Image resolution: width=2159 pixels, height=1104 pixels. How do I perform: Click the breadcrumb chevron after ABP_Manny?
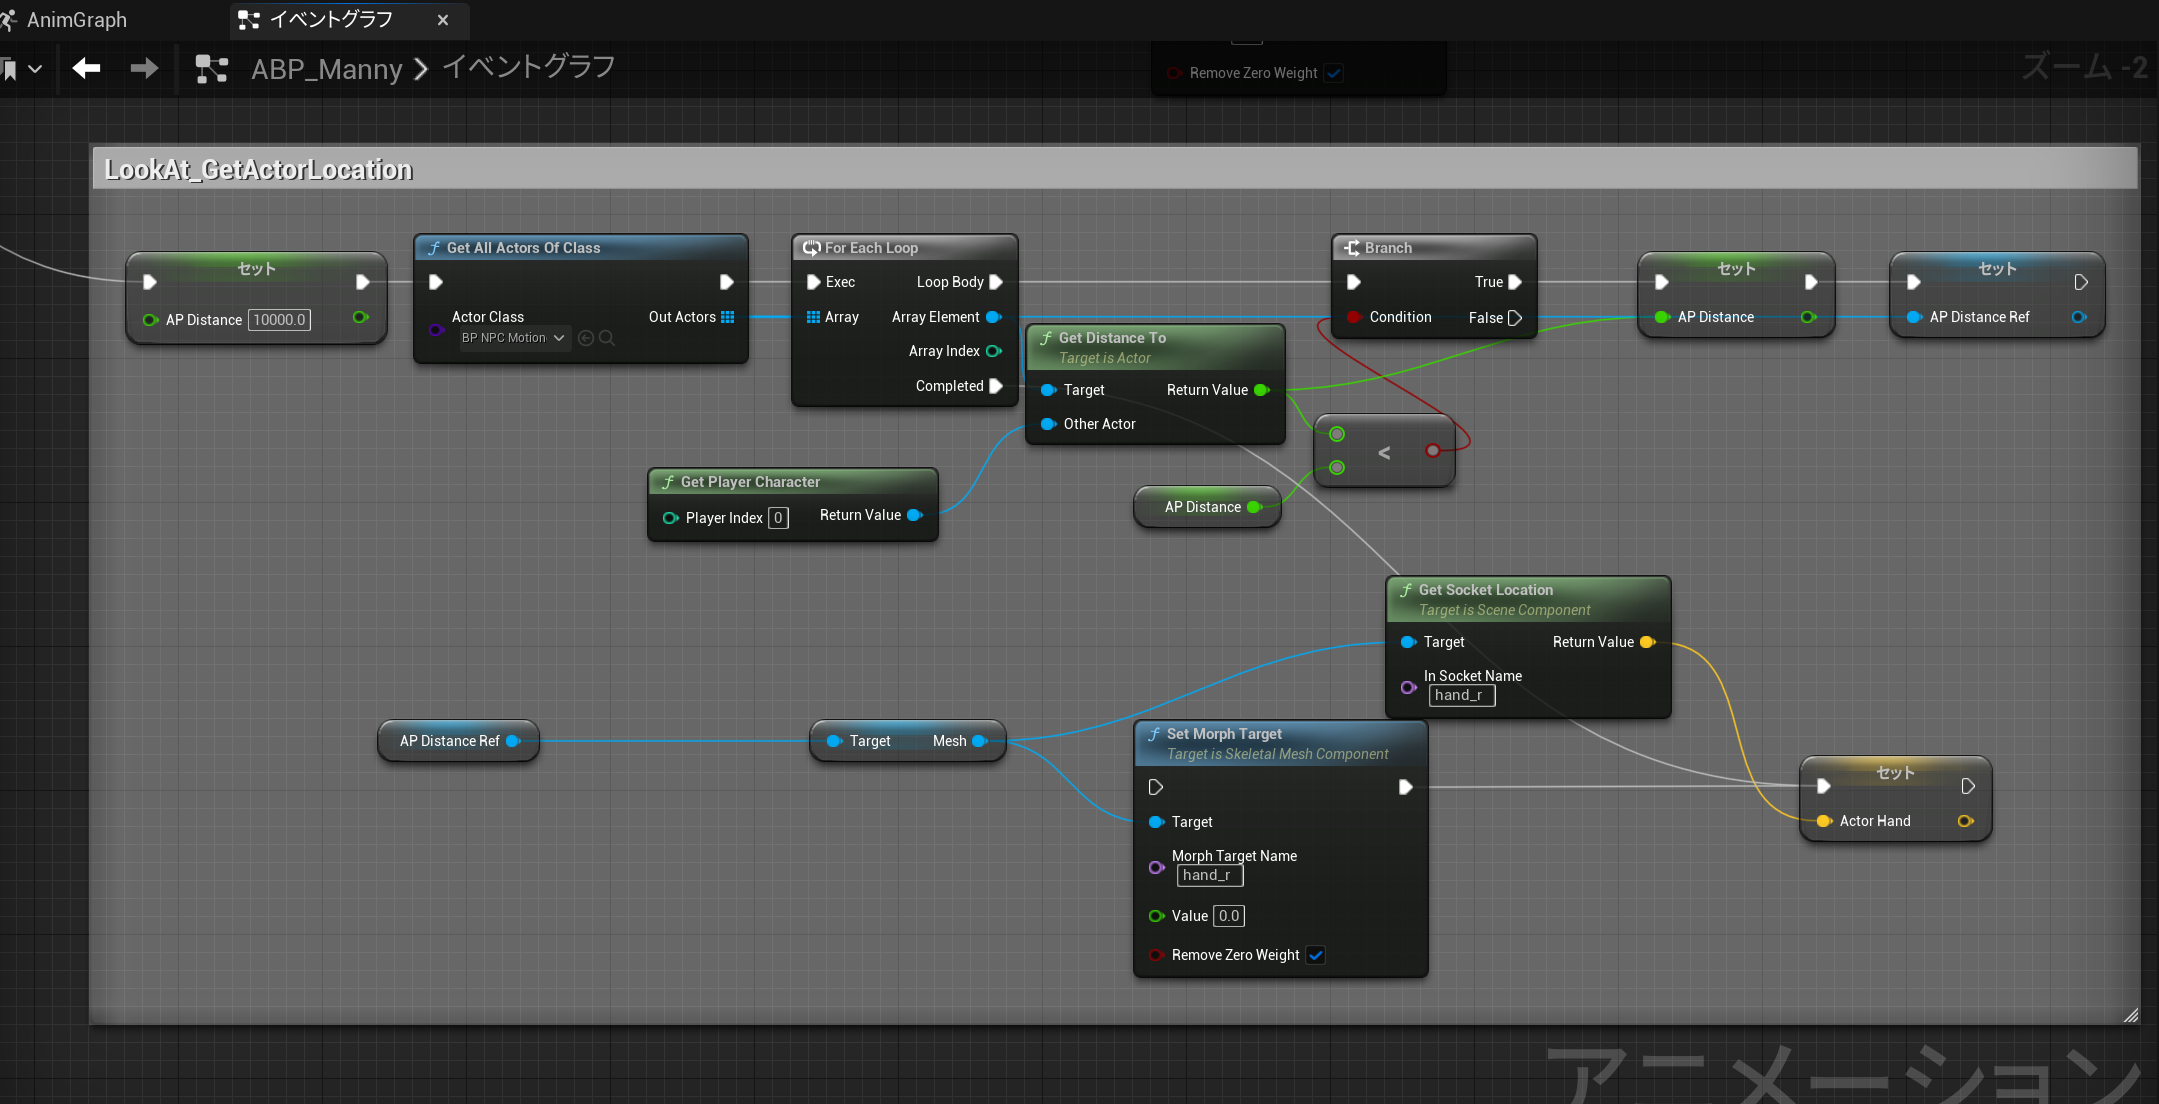coord(421,69)
